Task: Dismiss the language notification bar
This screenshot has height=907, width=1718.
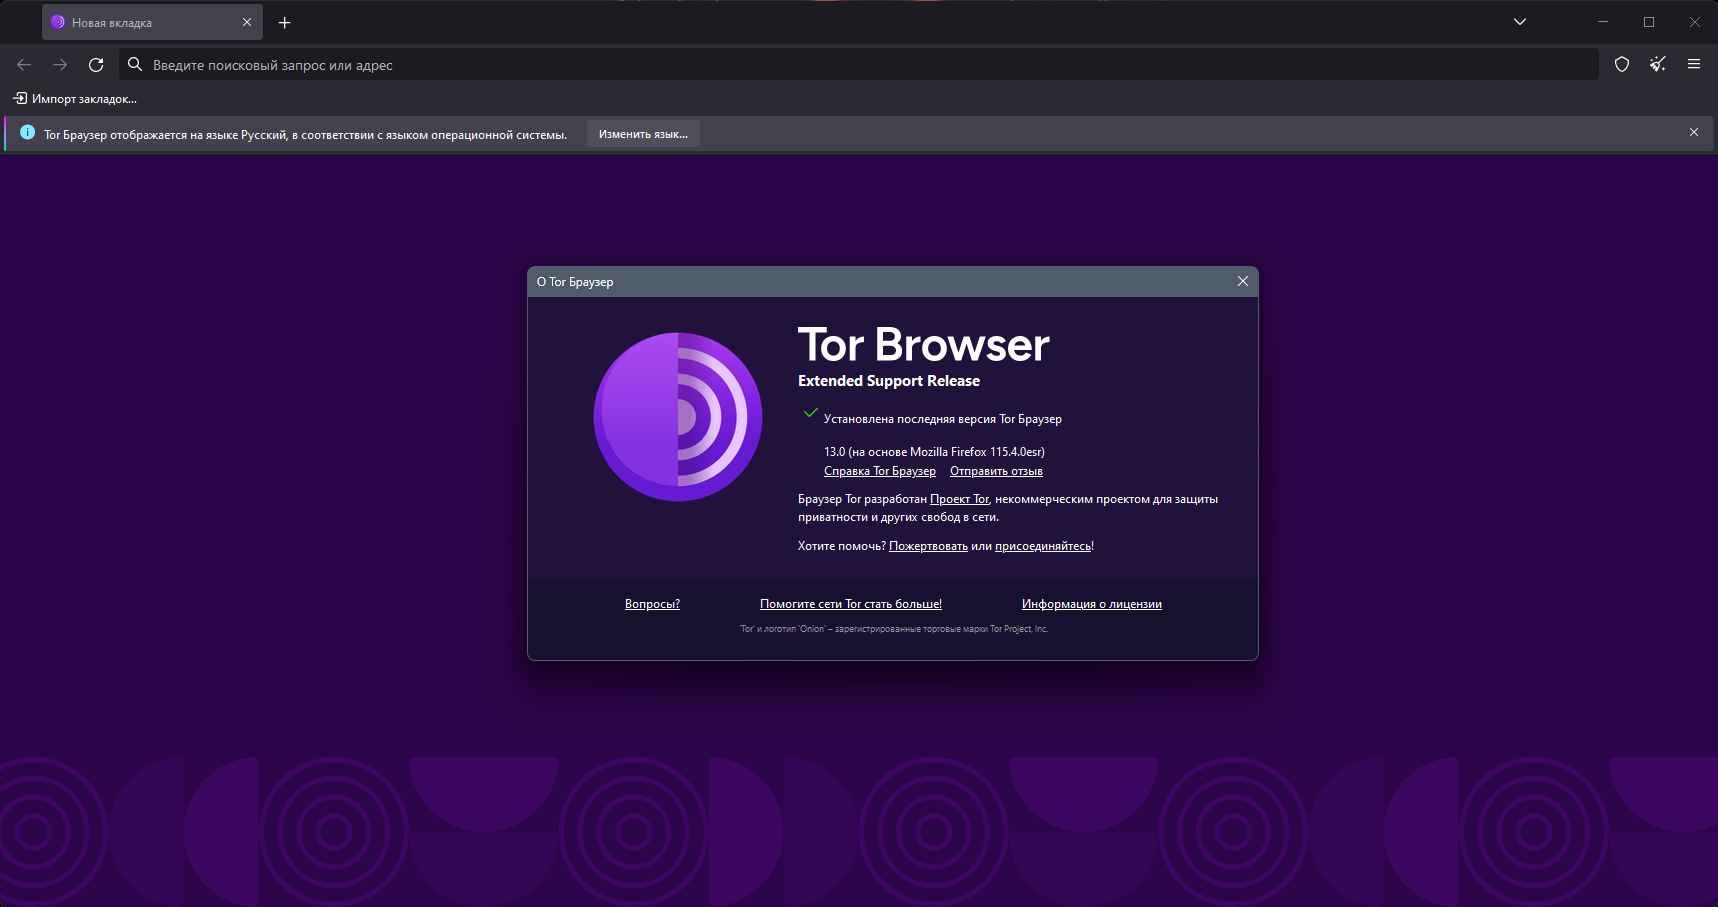Action: tap(1694, 132)
